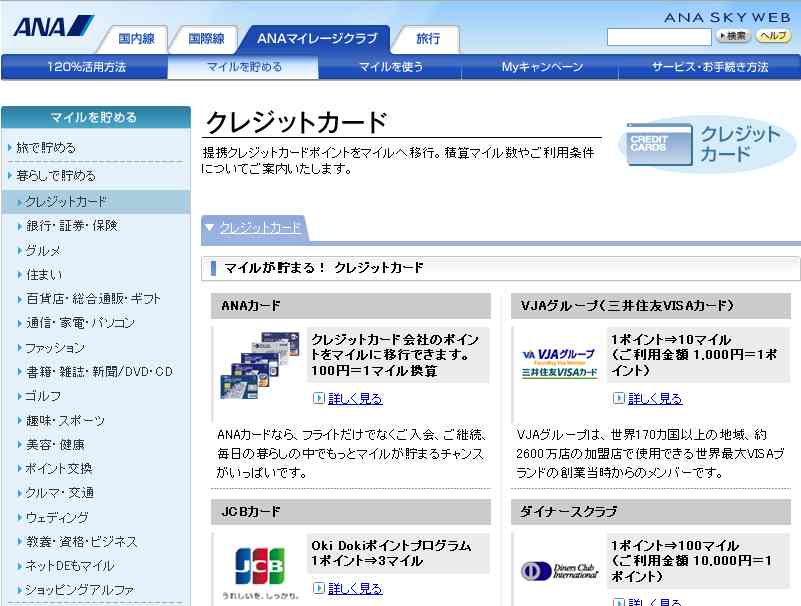Open the ポイント交換 sidebar category
The height and width of the screenshot is (606, 801).
(x=59, y=469)
